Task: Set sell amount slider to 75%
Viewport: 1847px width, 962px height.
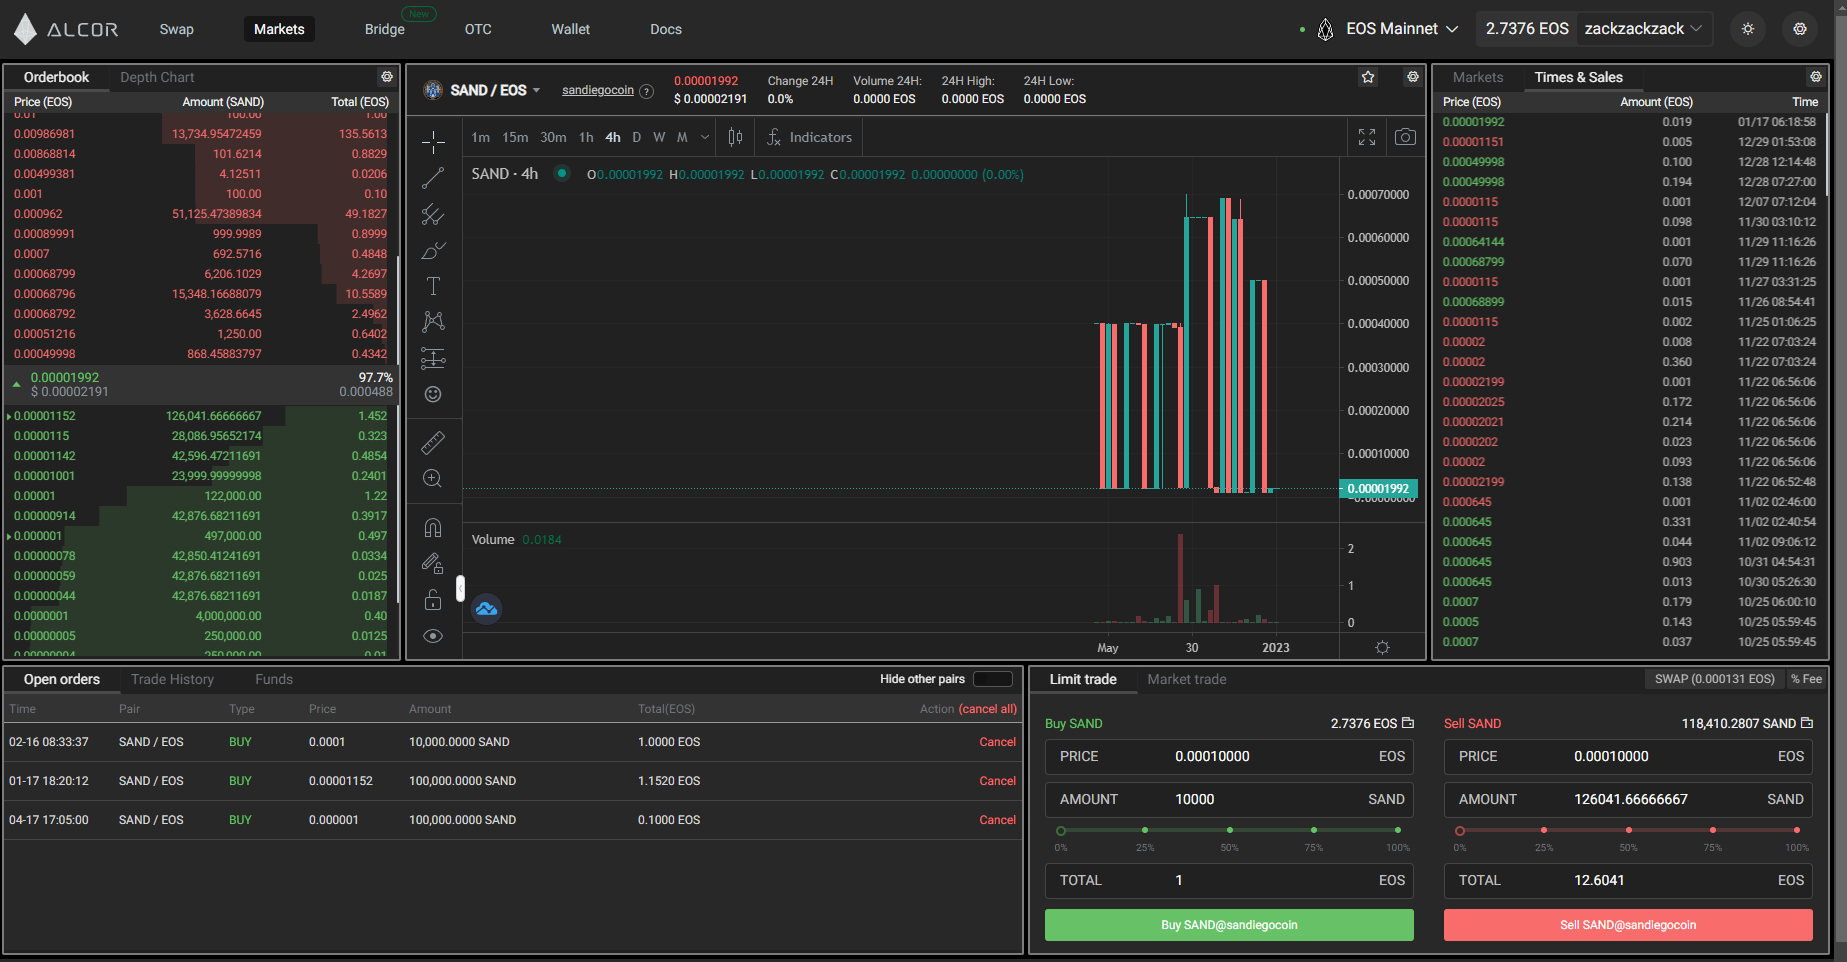Action: pyautogui.click(x=1713, y=830)
